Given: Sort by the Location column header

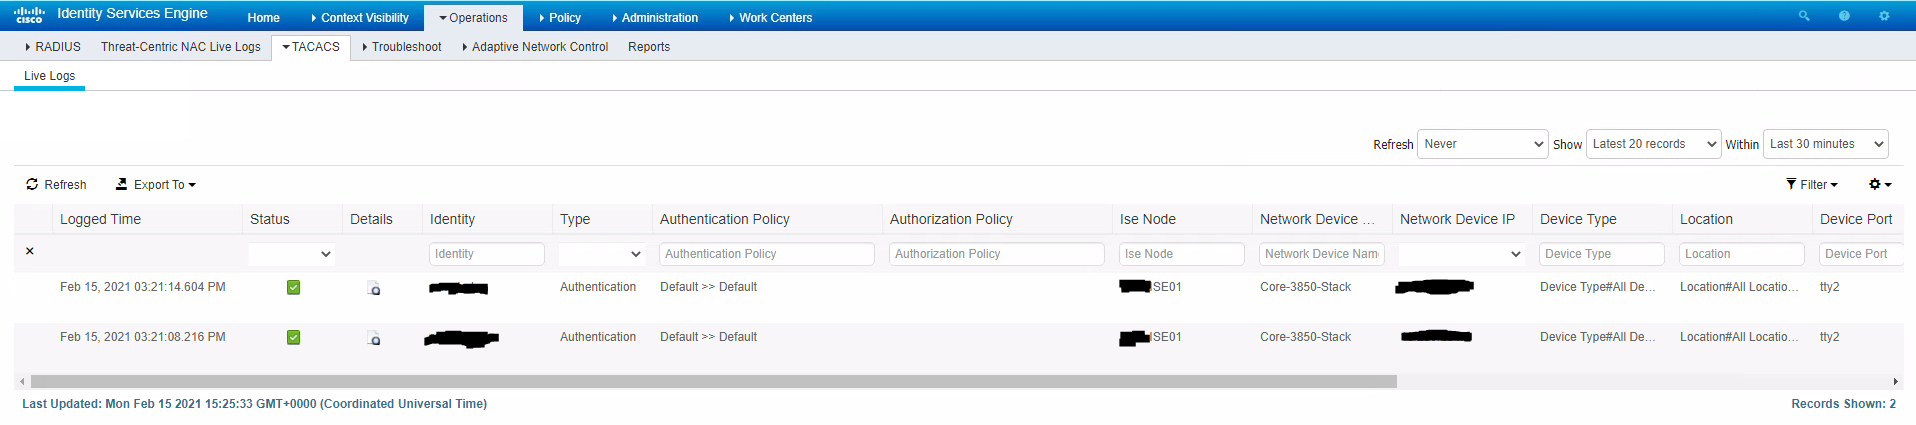Looking at the screenshot, I should point(1706,219).
